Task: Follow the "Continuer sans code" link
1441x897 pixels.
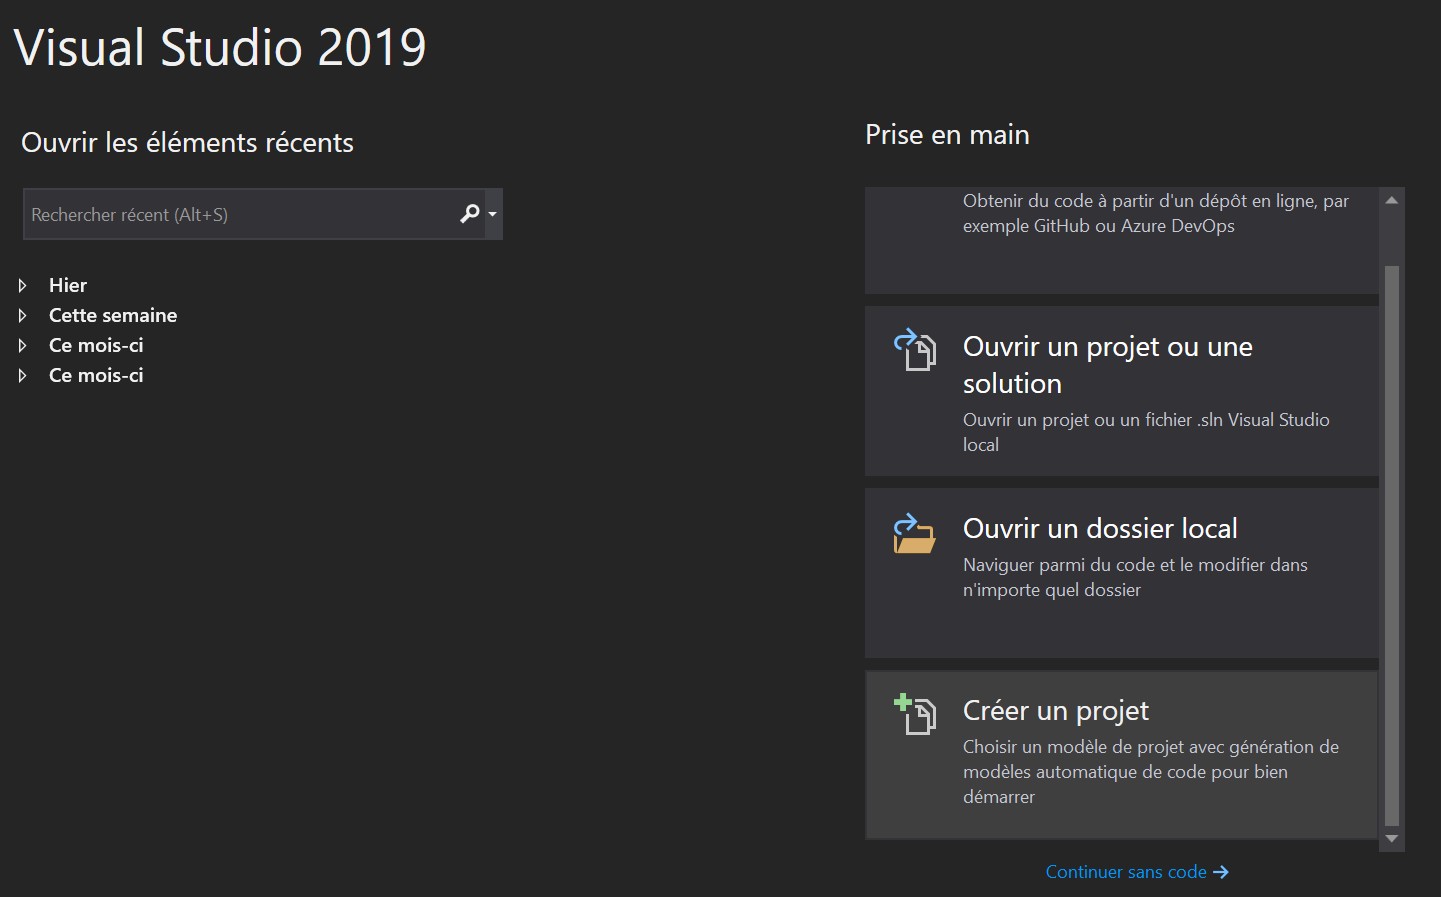Action: (1126, 872)
